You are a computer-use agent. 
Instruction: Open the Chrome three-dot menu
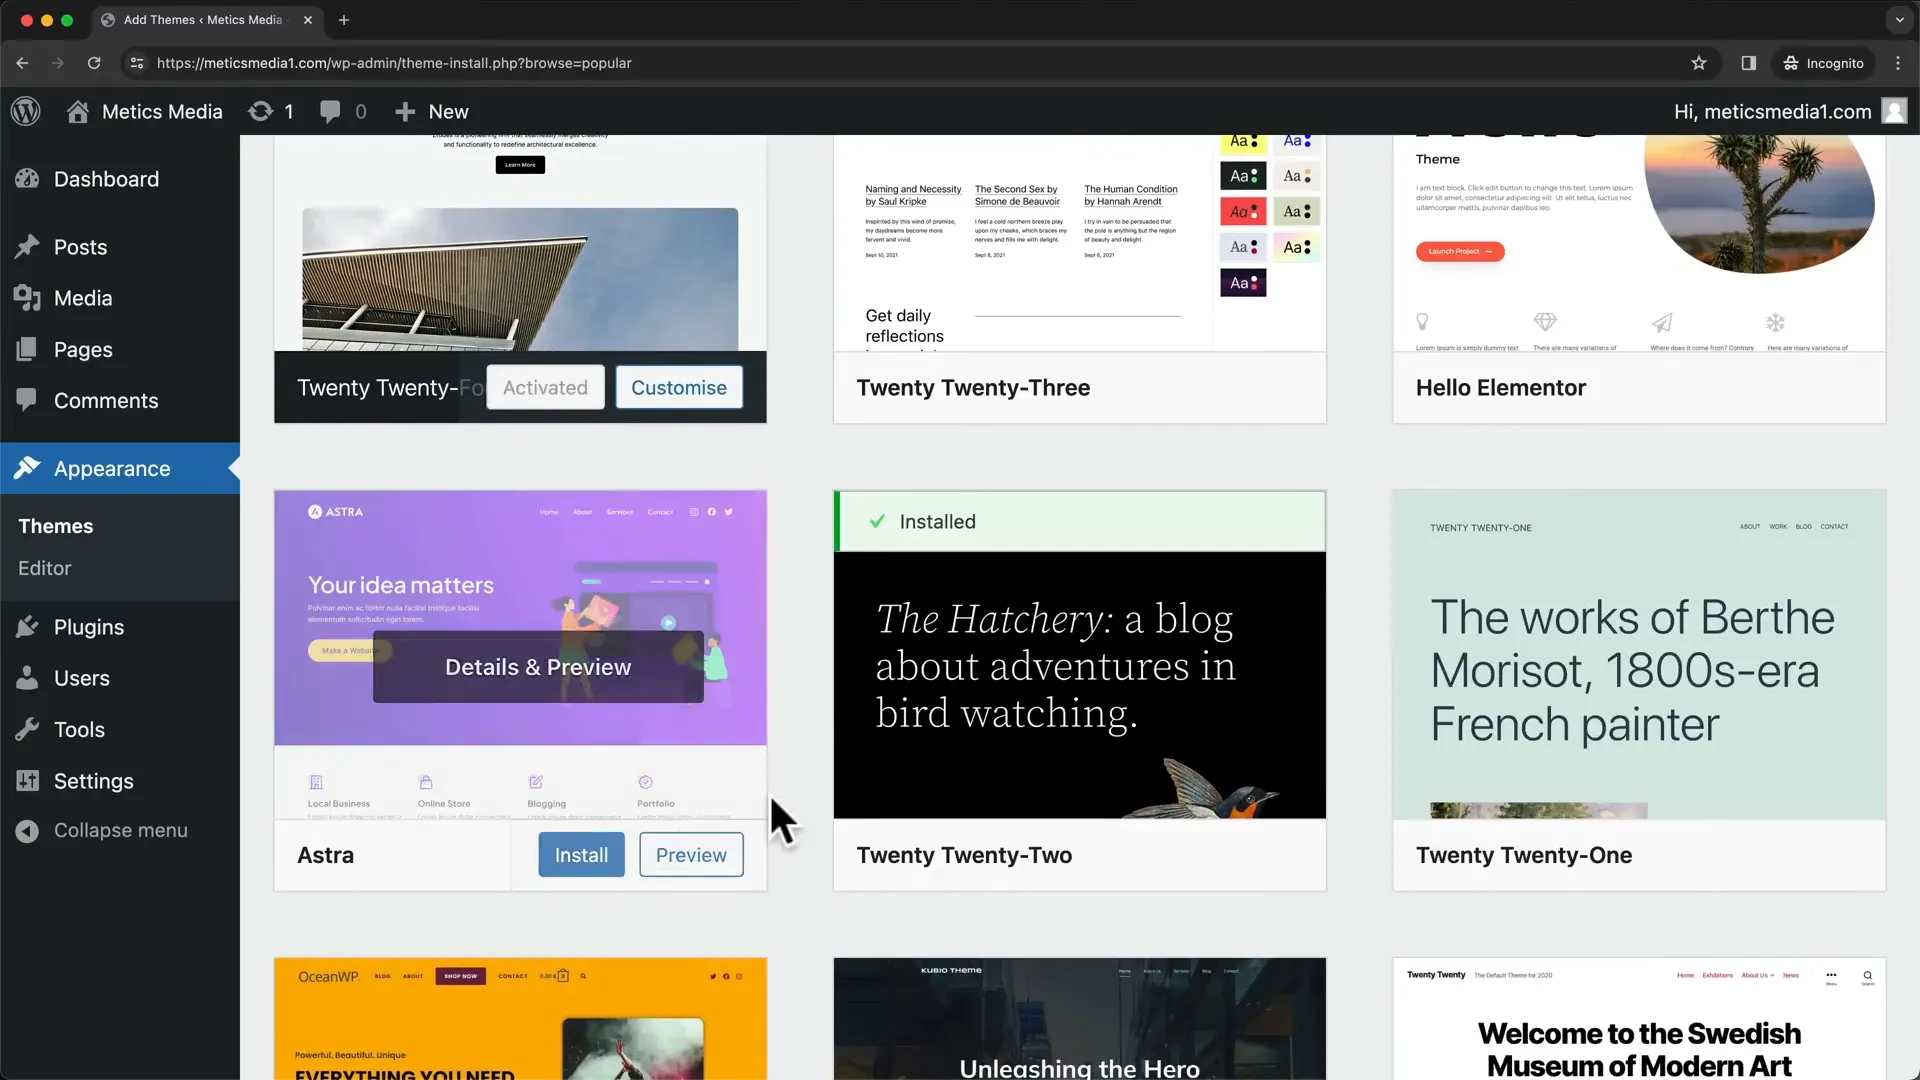tap(1898, 63)
